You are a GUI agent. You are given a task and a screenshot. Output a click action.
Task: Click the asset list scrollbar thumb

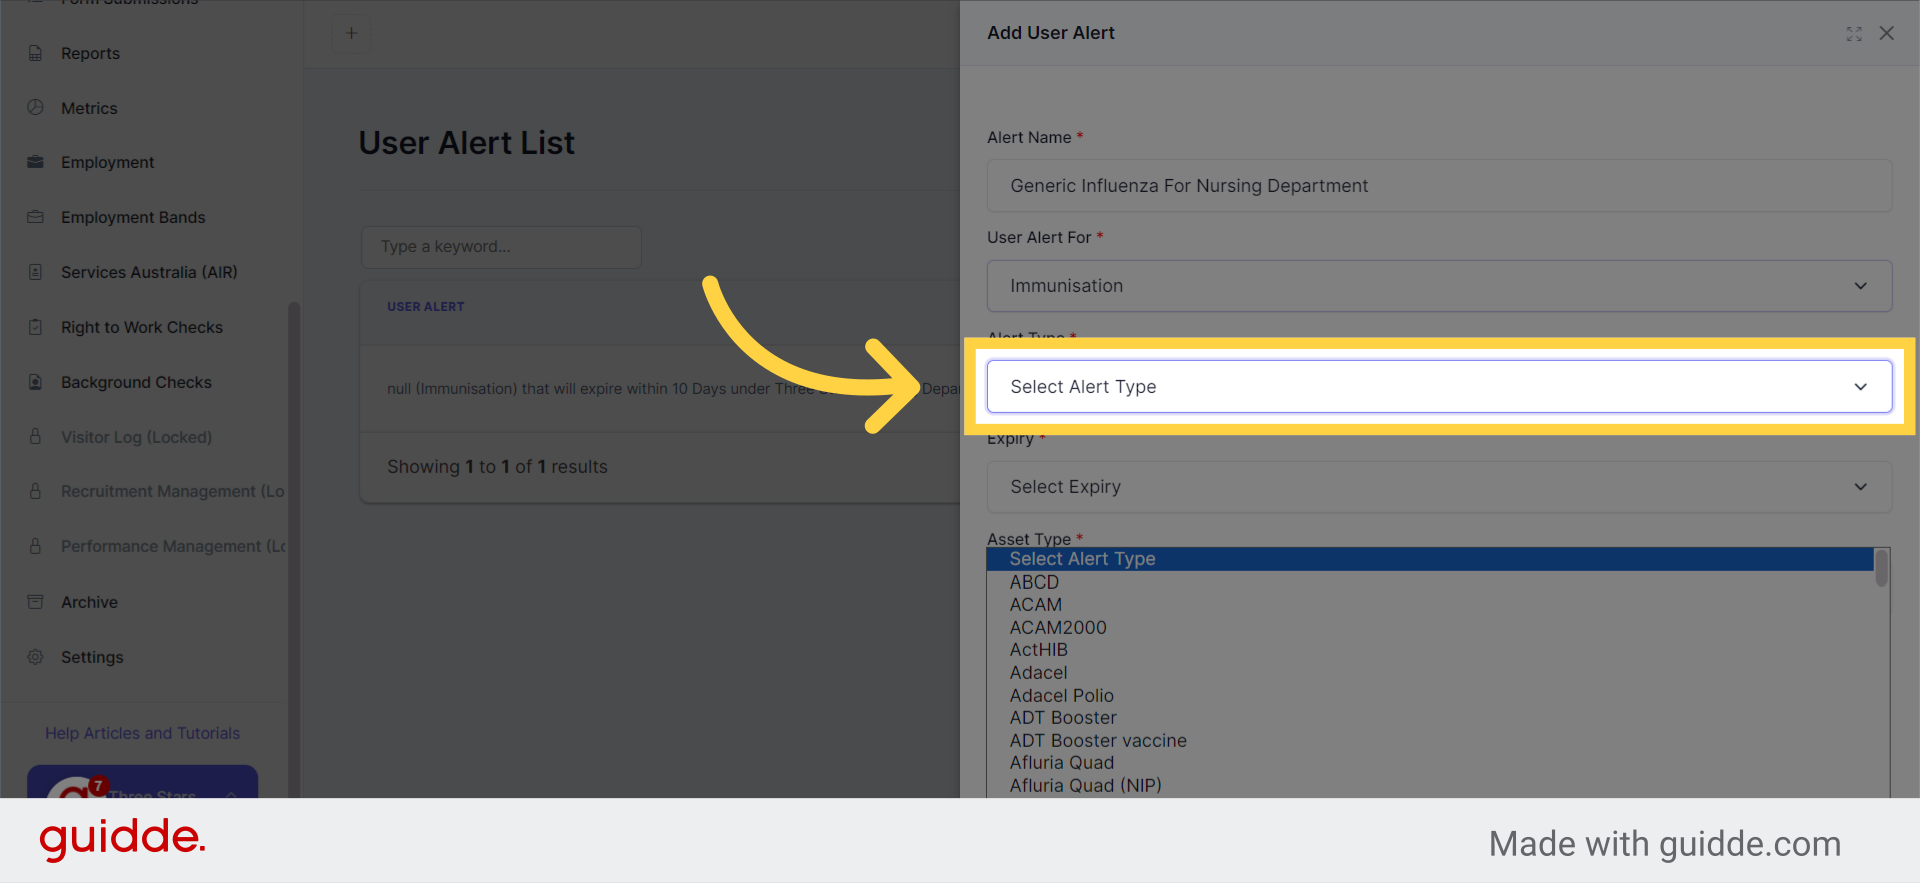pos(1882,568)
